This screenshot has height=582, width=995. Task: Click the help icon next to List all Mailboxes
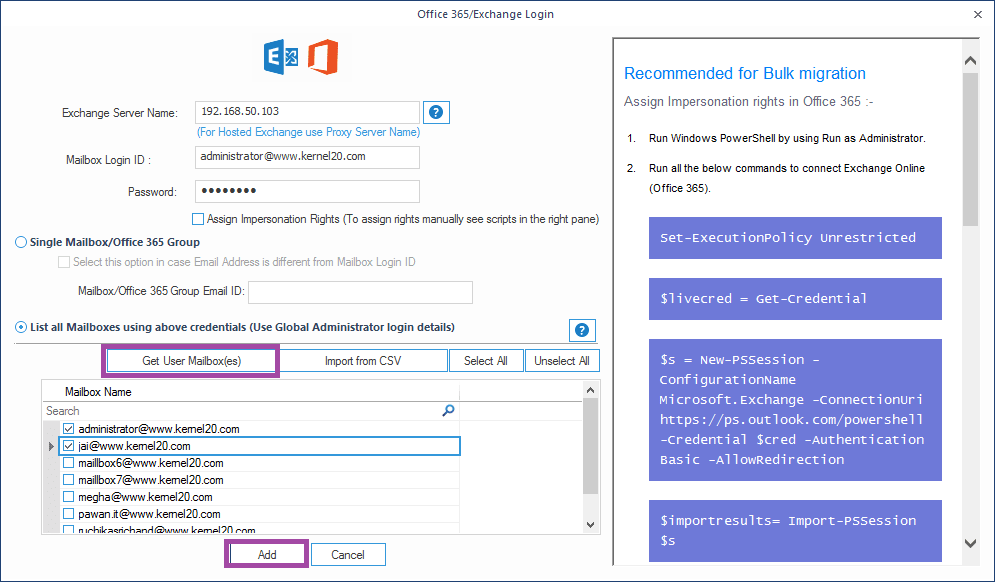click(582, 330)
